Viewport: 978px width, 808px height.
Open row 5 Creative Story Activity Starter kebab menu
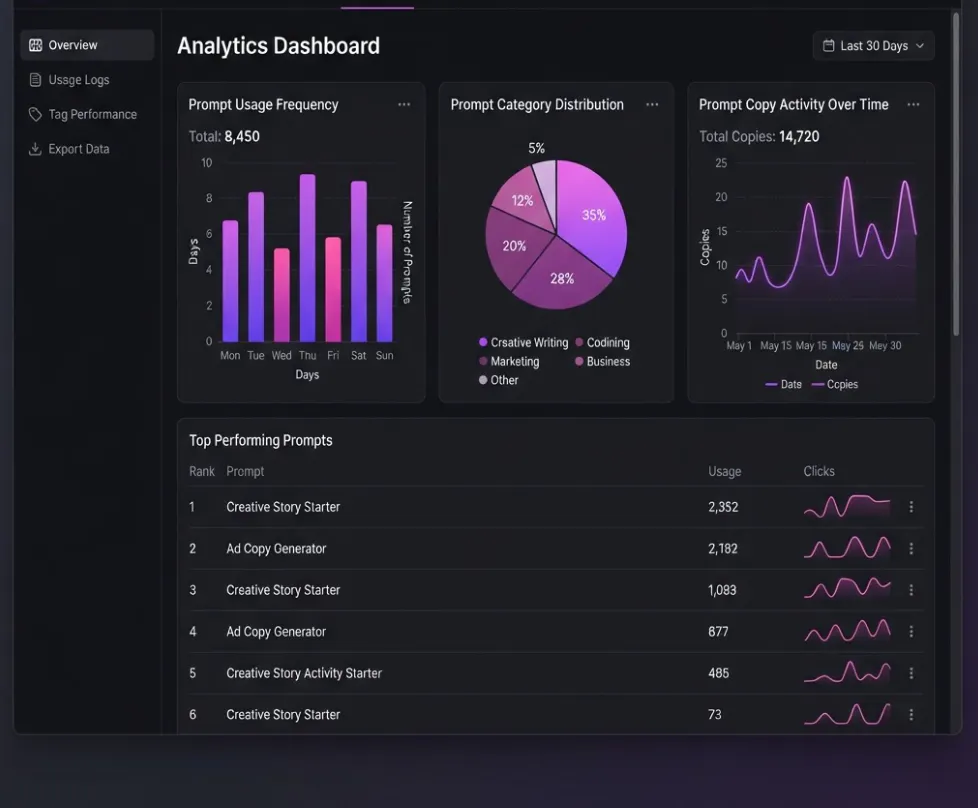coord(911,673)
